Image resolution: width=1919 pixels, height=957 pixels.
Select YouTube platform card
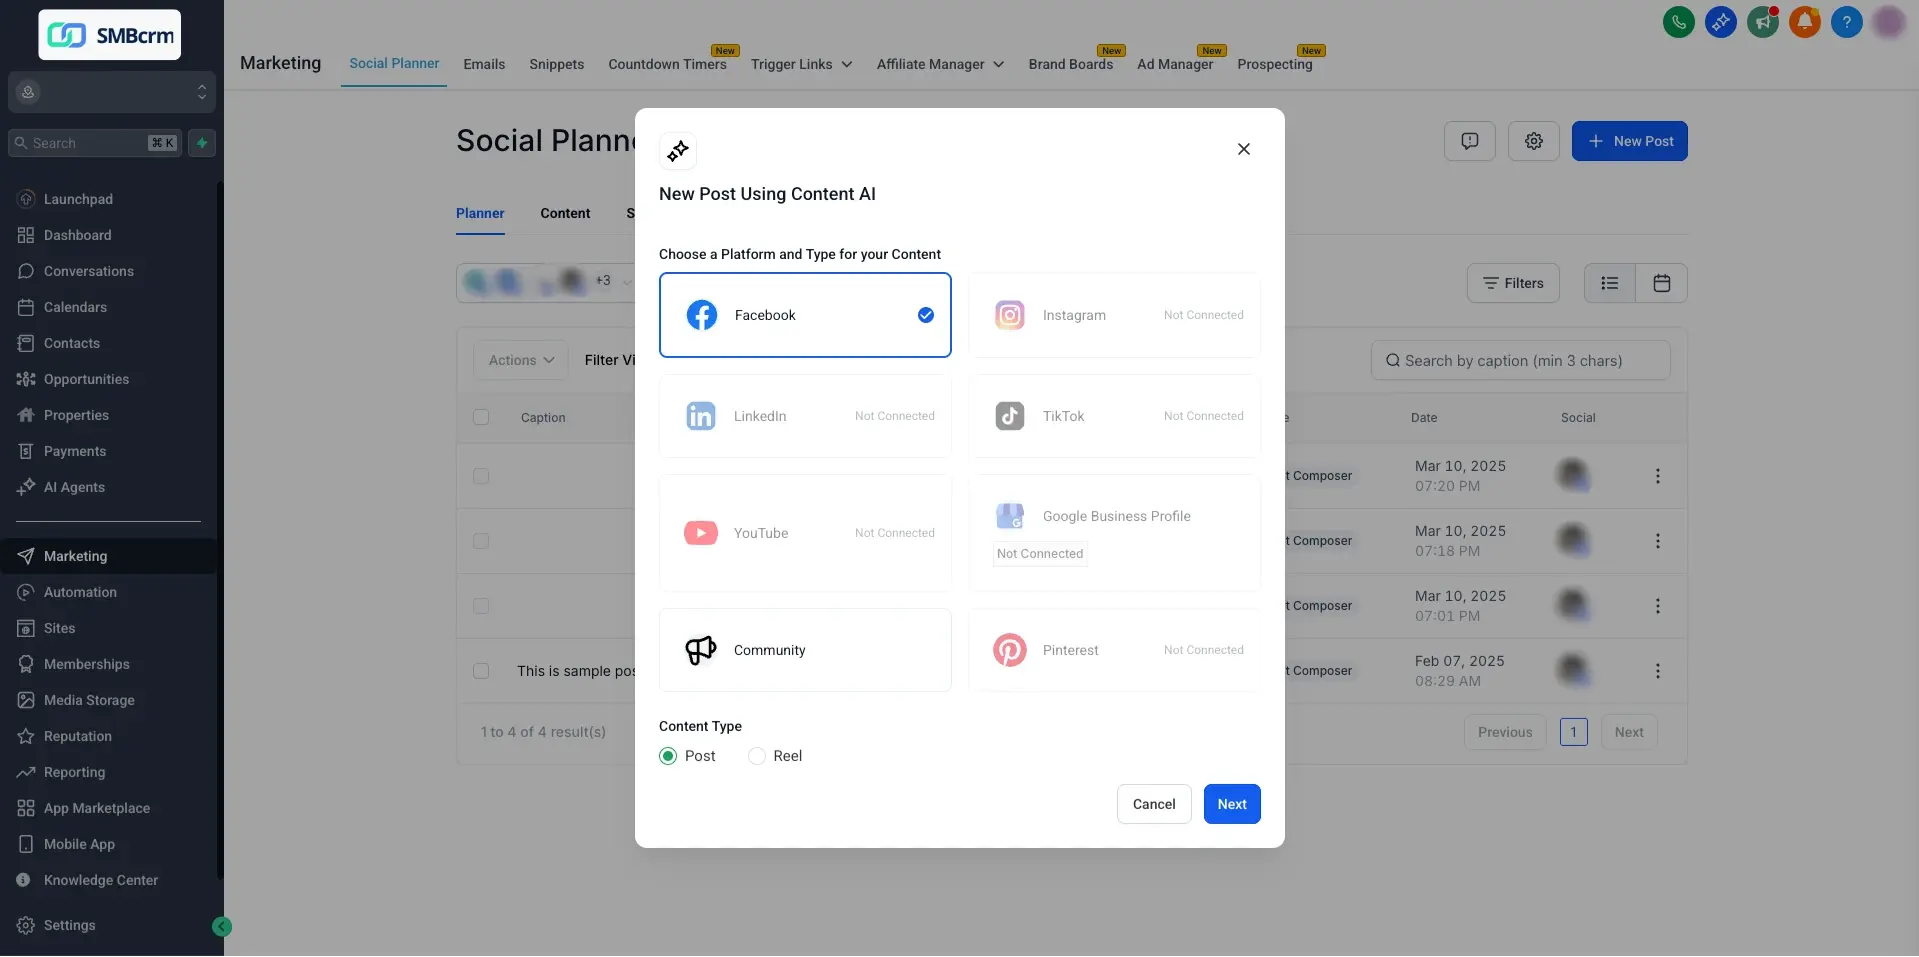pos(804,533)
